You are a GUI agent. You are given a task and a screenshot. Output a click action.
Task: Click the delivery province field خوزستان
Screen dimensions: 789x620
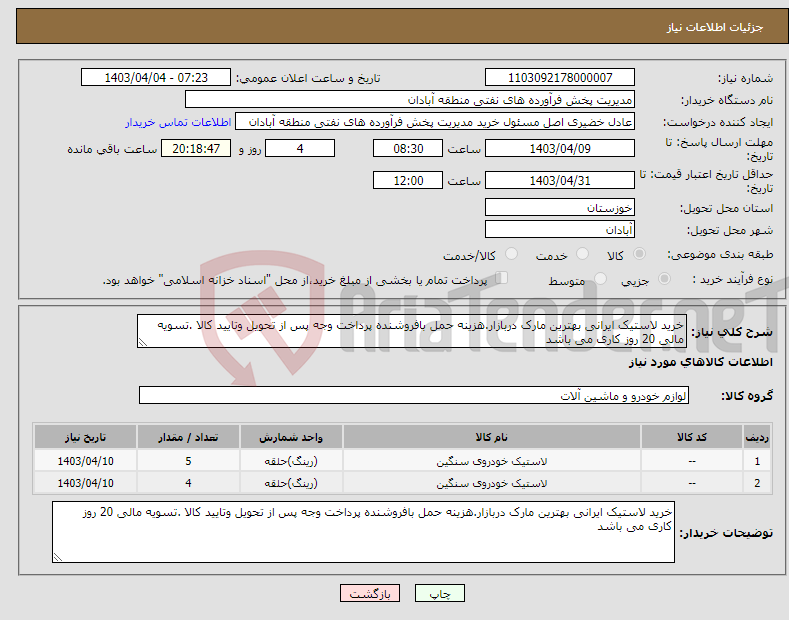[x=560, y=207]
